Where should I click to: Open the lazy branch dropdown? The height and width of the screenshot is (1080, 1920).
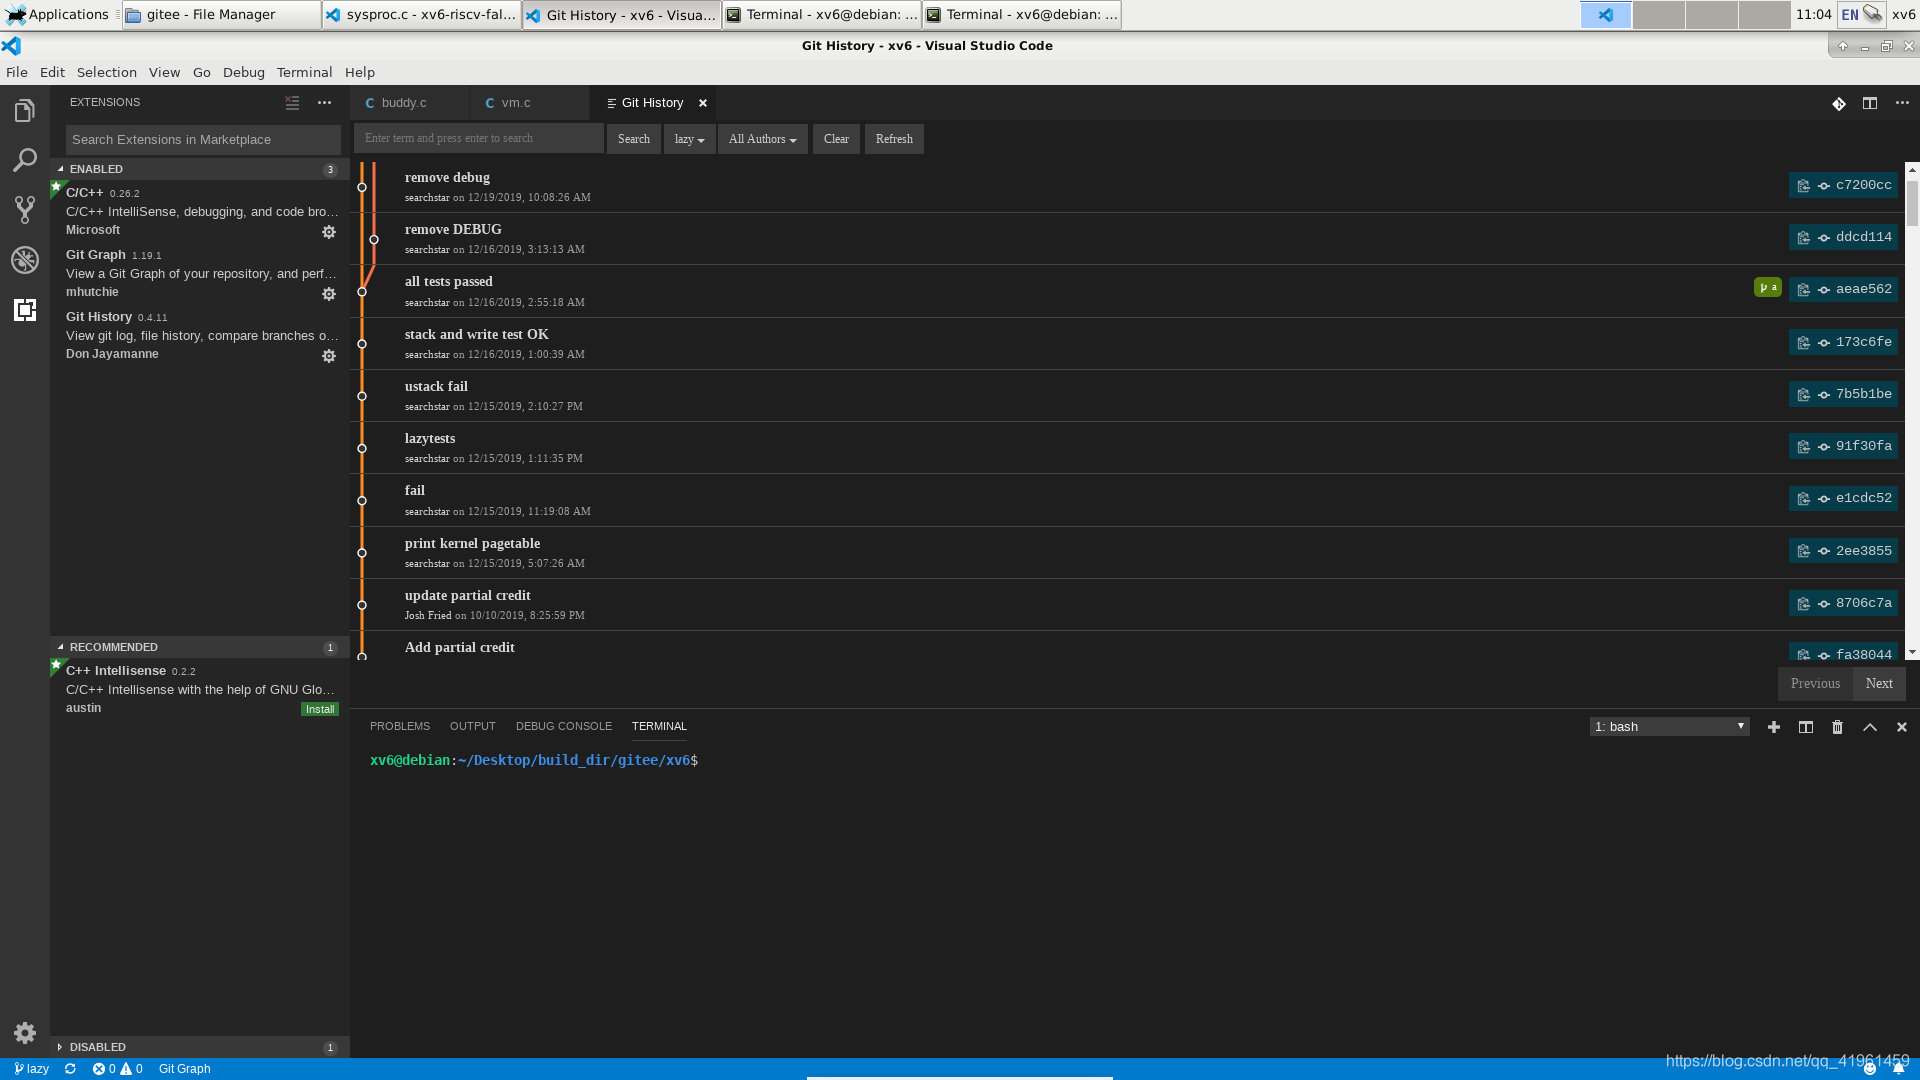coord(689,139)
